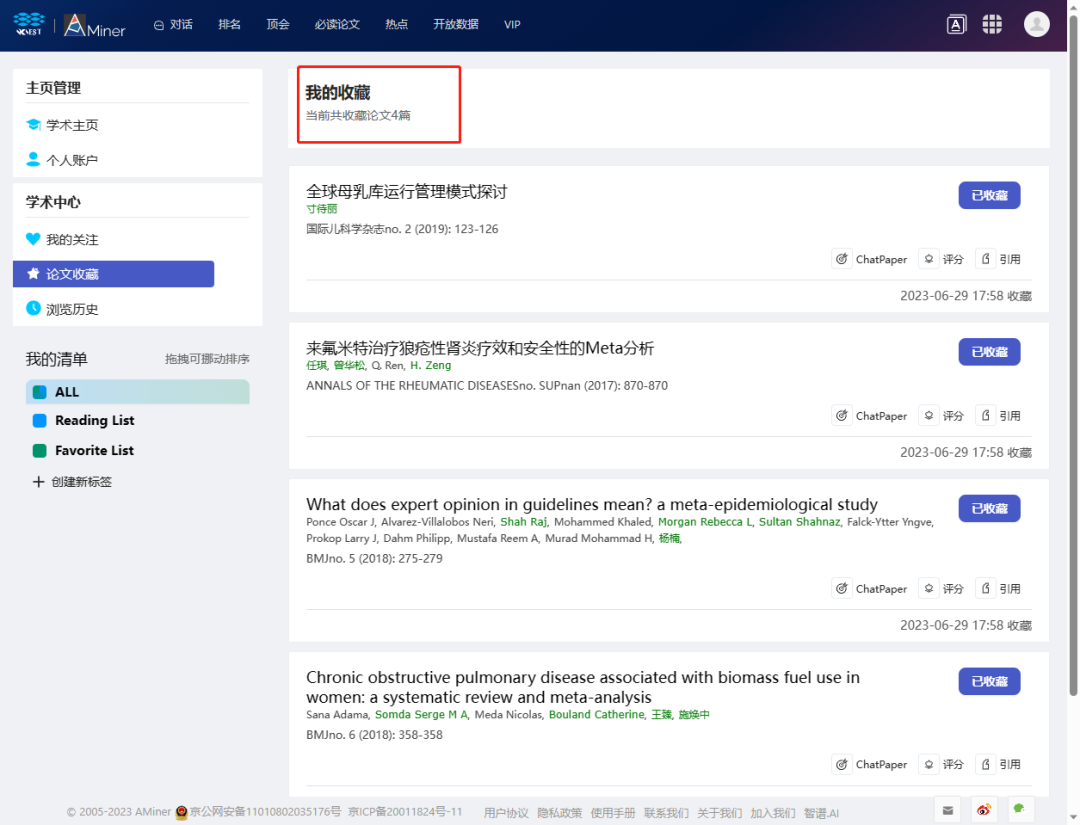Click the SciNest logo icon
This screenshot has width=1080, height=825.
point(29,24)
